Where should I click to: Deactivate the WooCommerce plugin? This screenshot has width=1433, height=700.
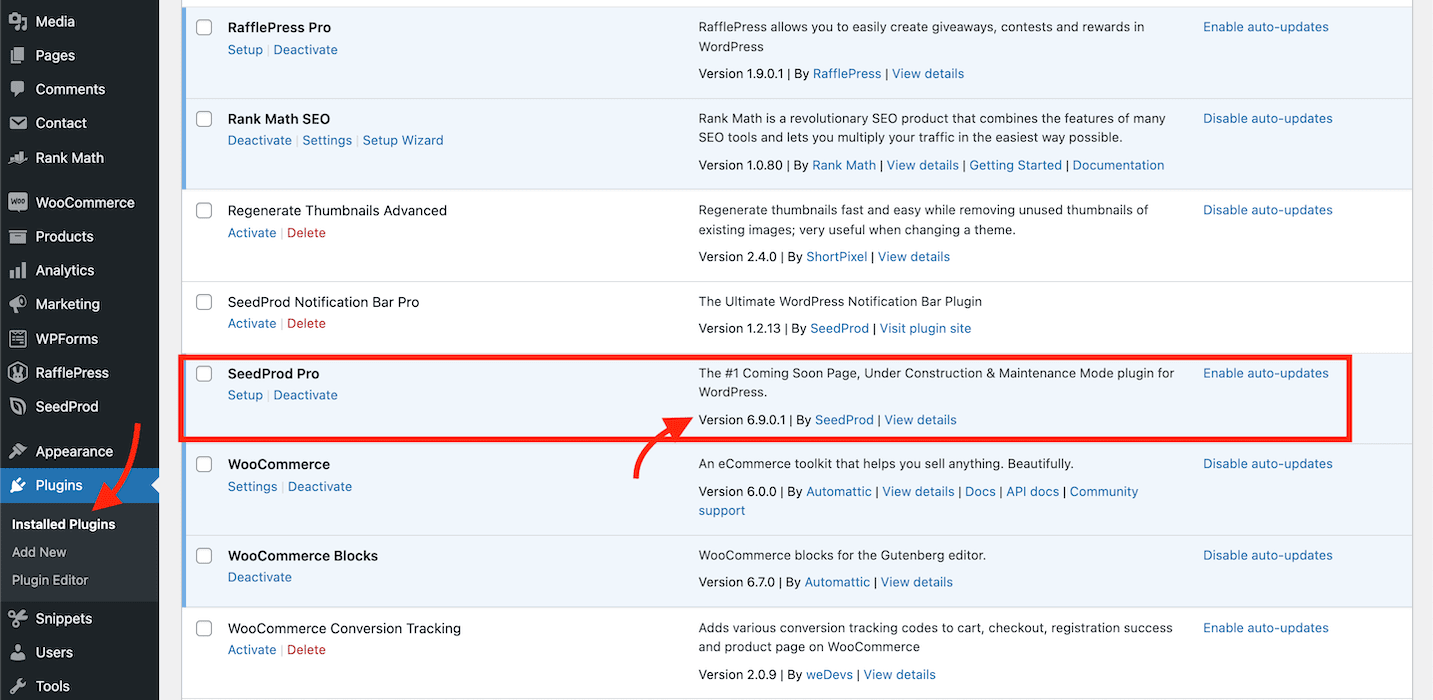[320, 487]
